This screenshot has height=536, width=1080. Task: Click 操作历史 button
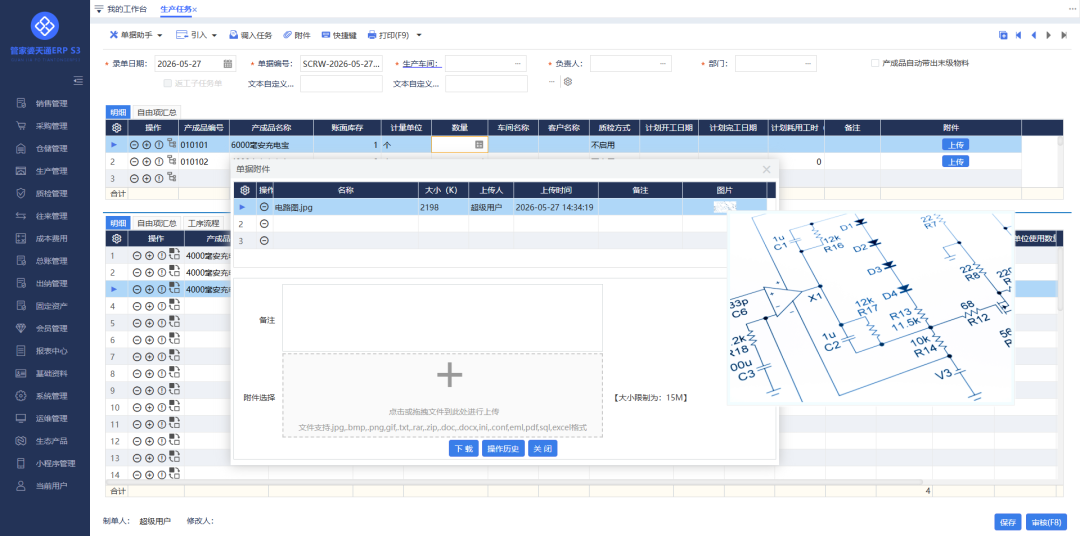503,449
